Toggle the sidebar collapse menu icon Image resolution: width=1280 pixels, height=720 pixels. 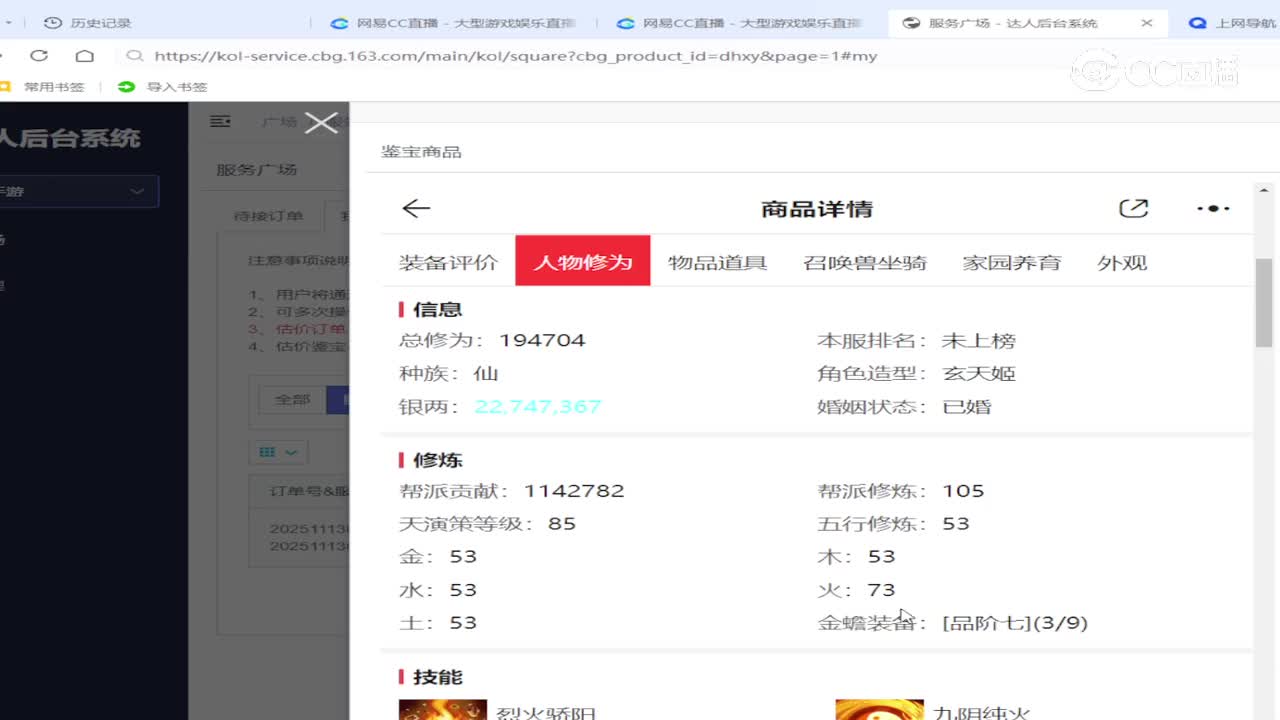221,121
